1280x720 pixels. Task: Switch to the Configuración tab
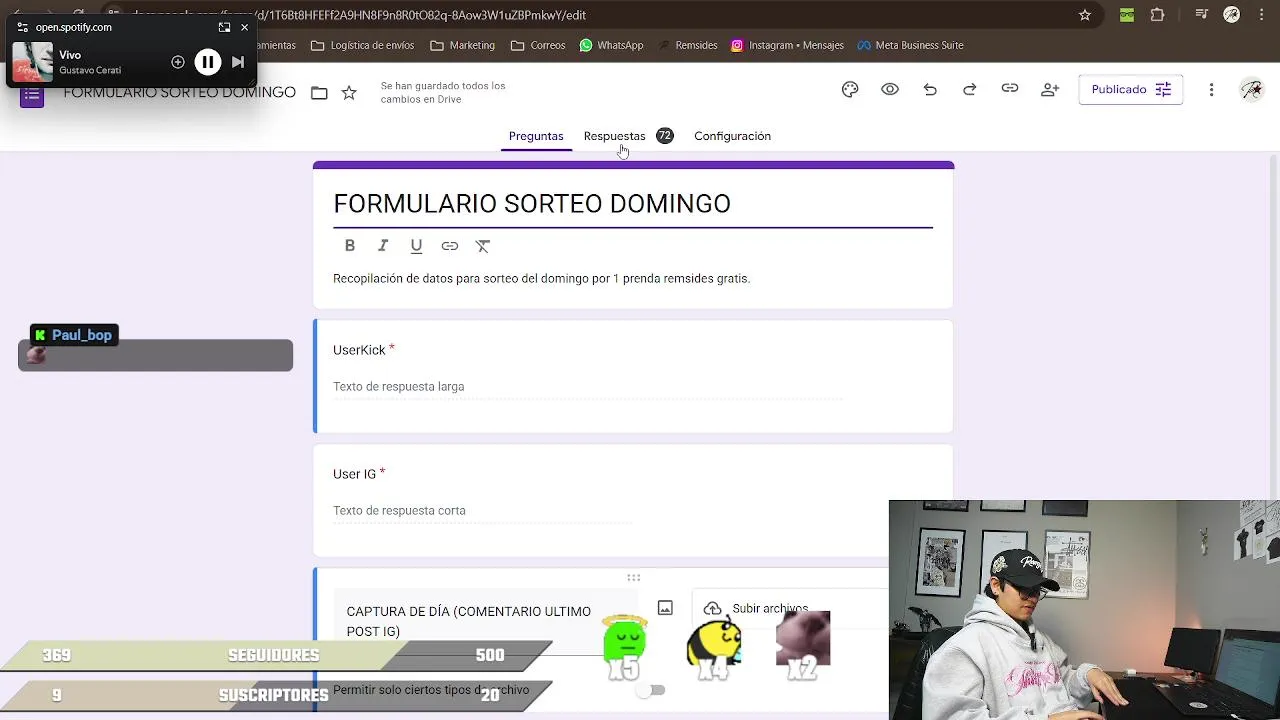732,136
